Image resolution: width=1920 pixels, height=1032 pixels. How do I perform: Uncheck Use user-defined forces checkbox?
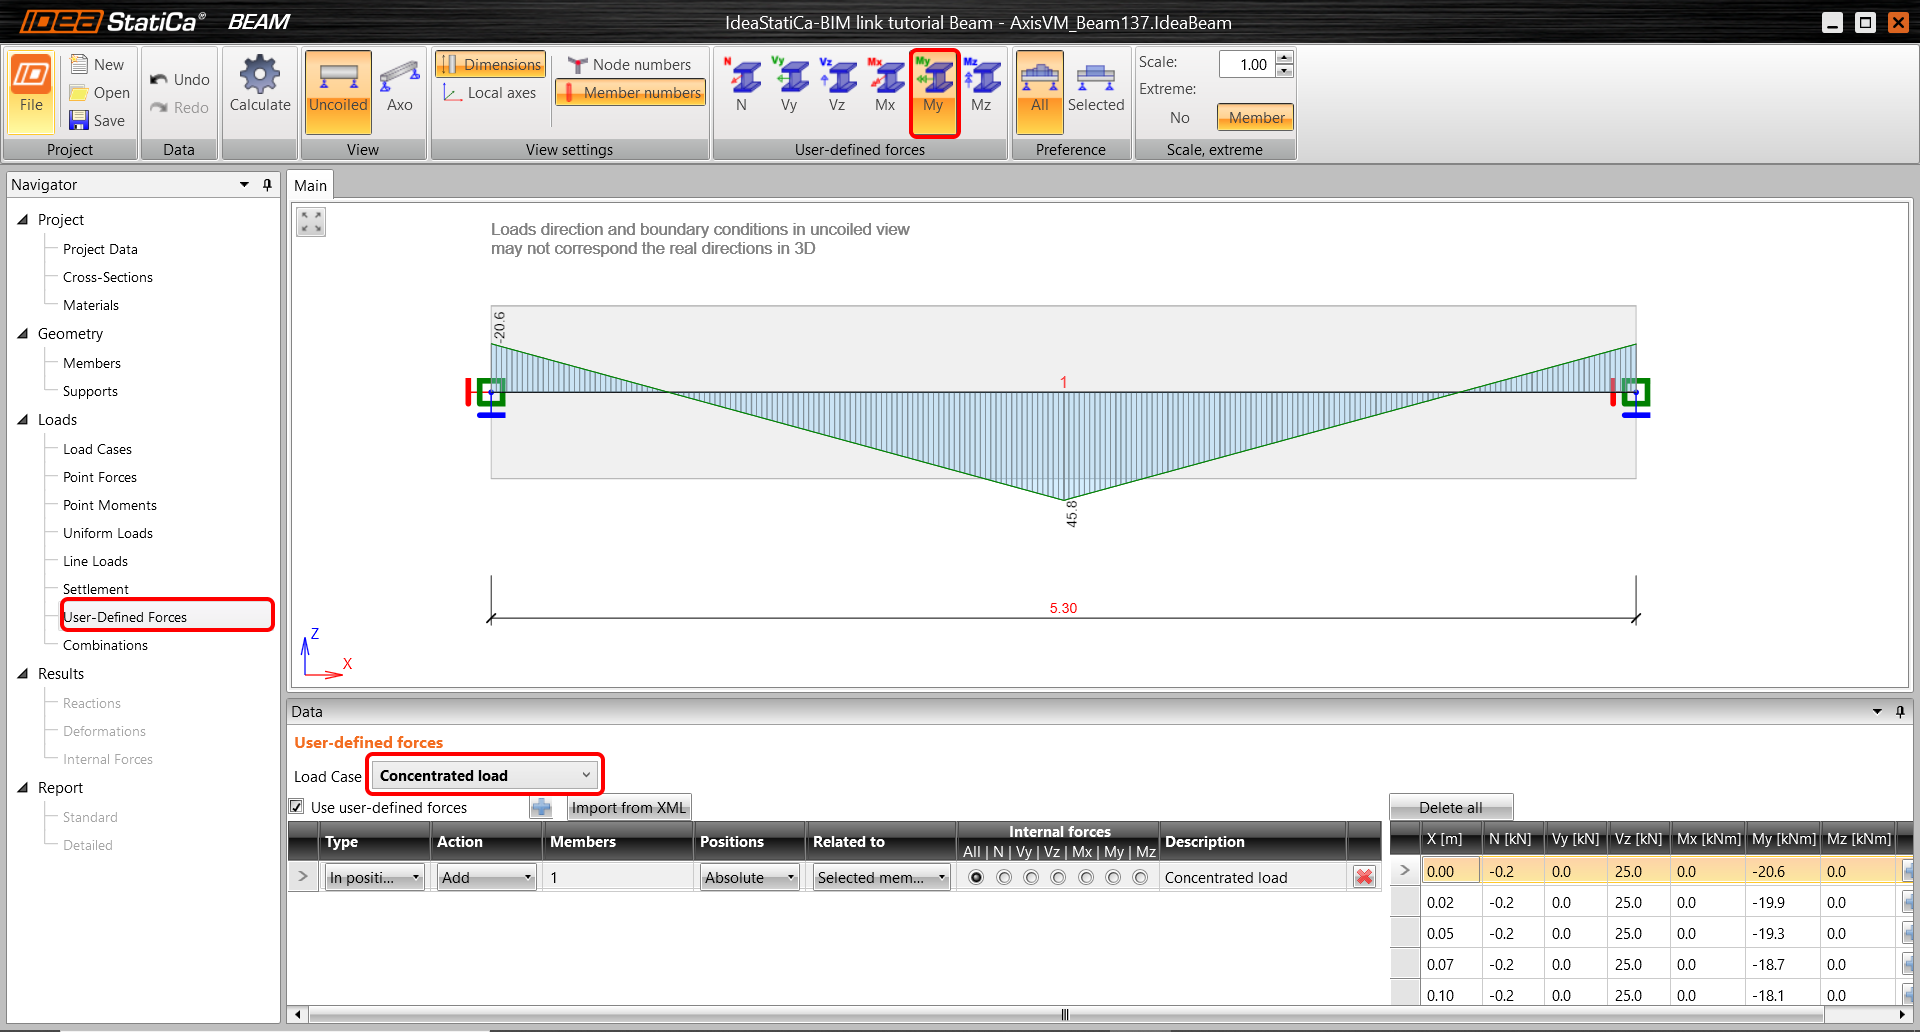297,807
